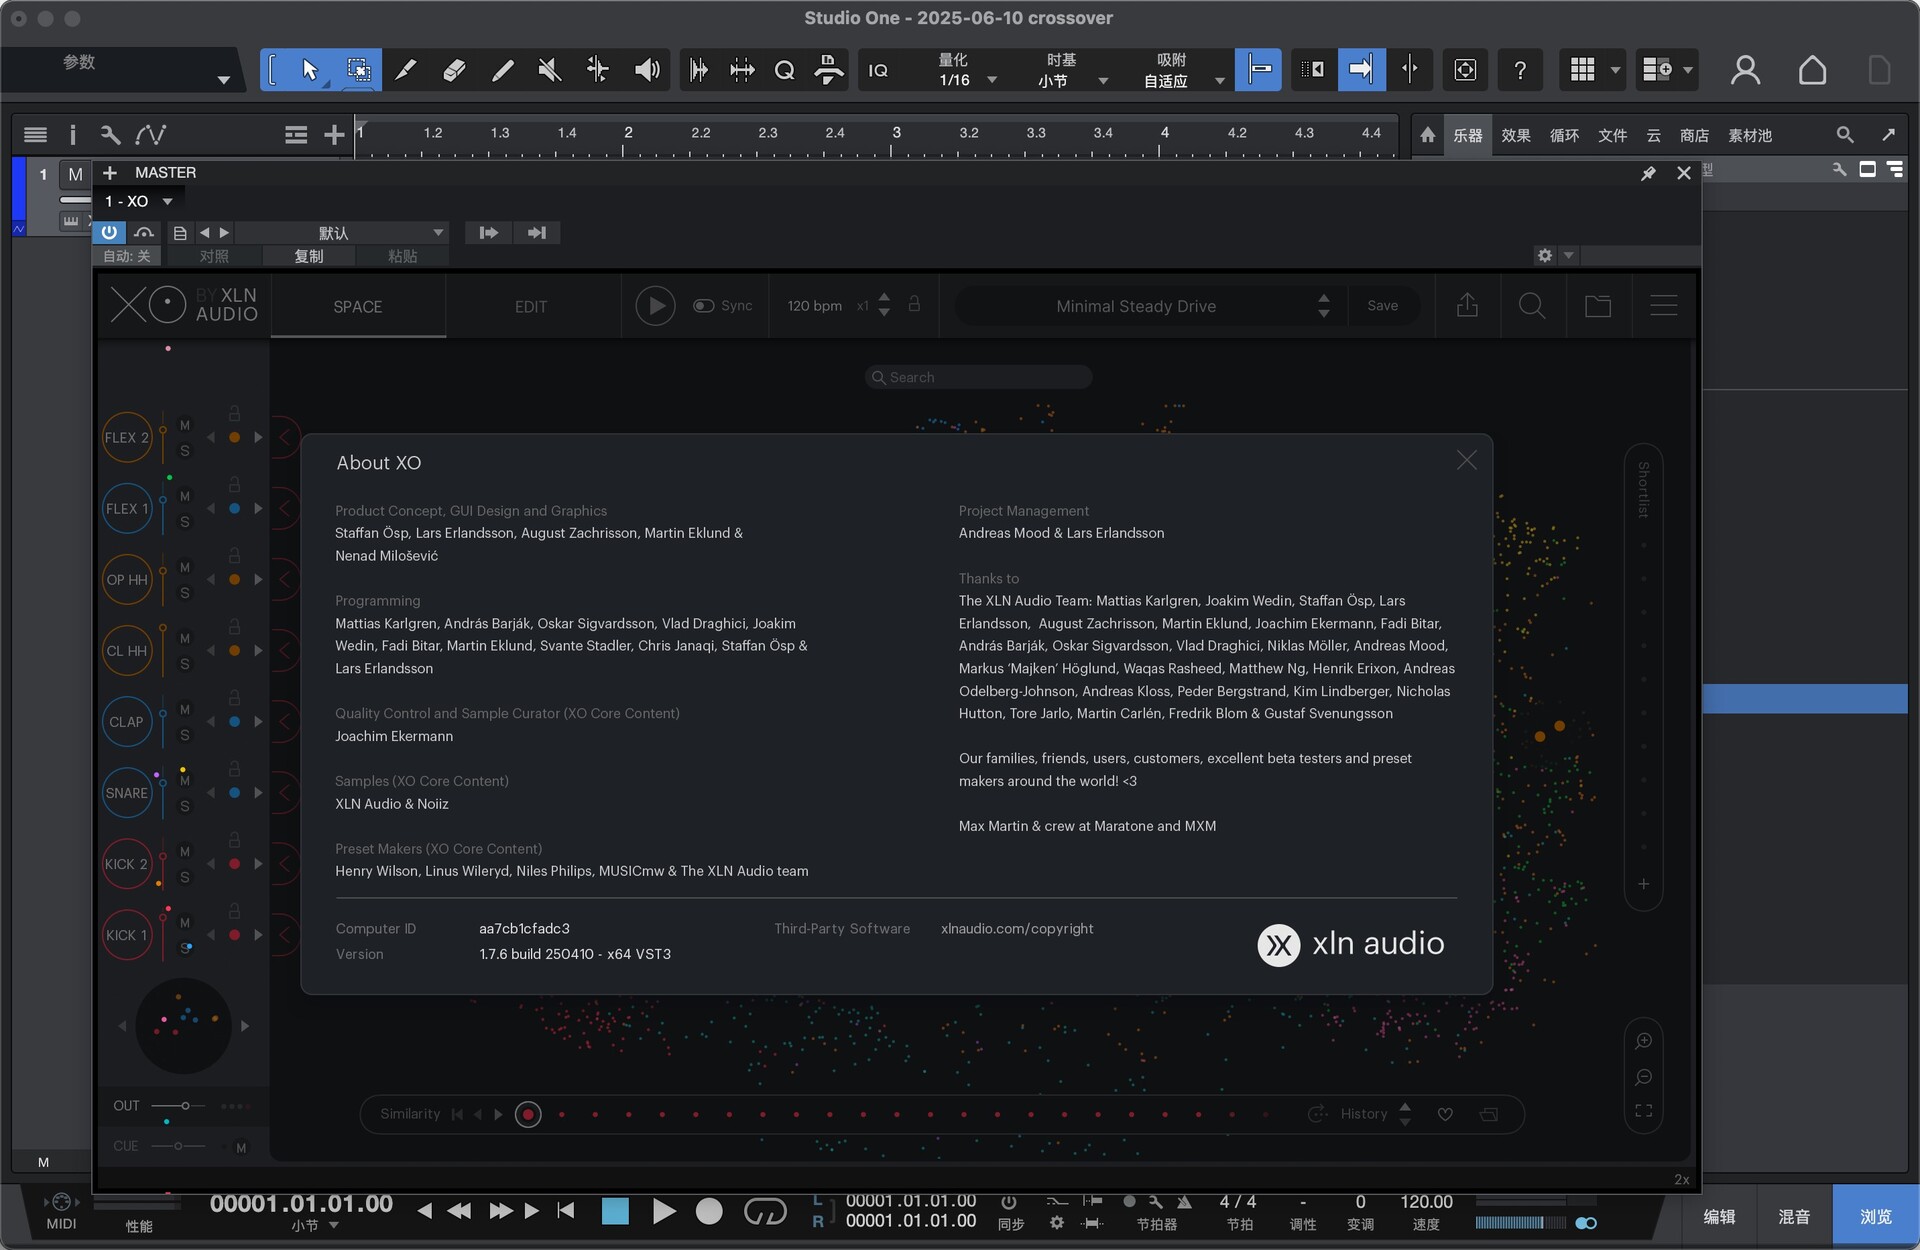Select the Eraser tool
1920x1250 pixels.
(x=454, y=69)
